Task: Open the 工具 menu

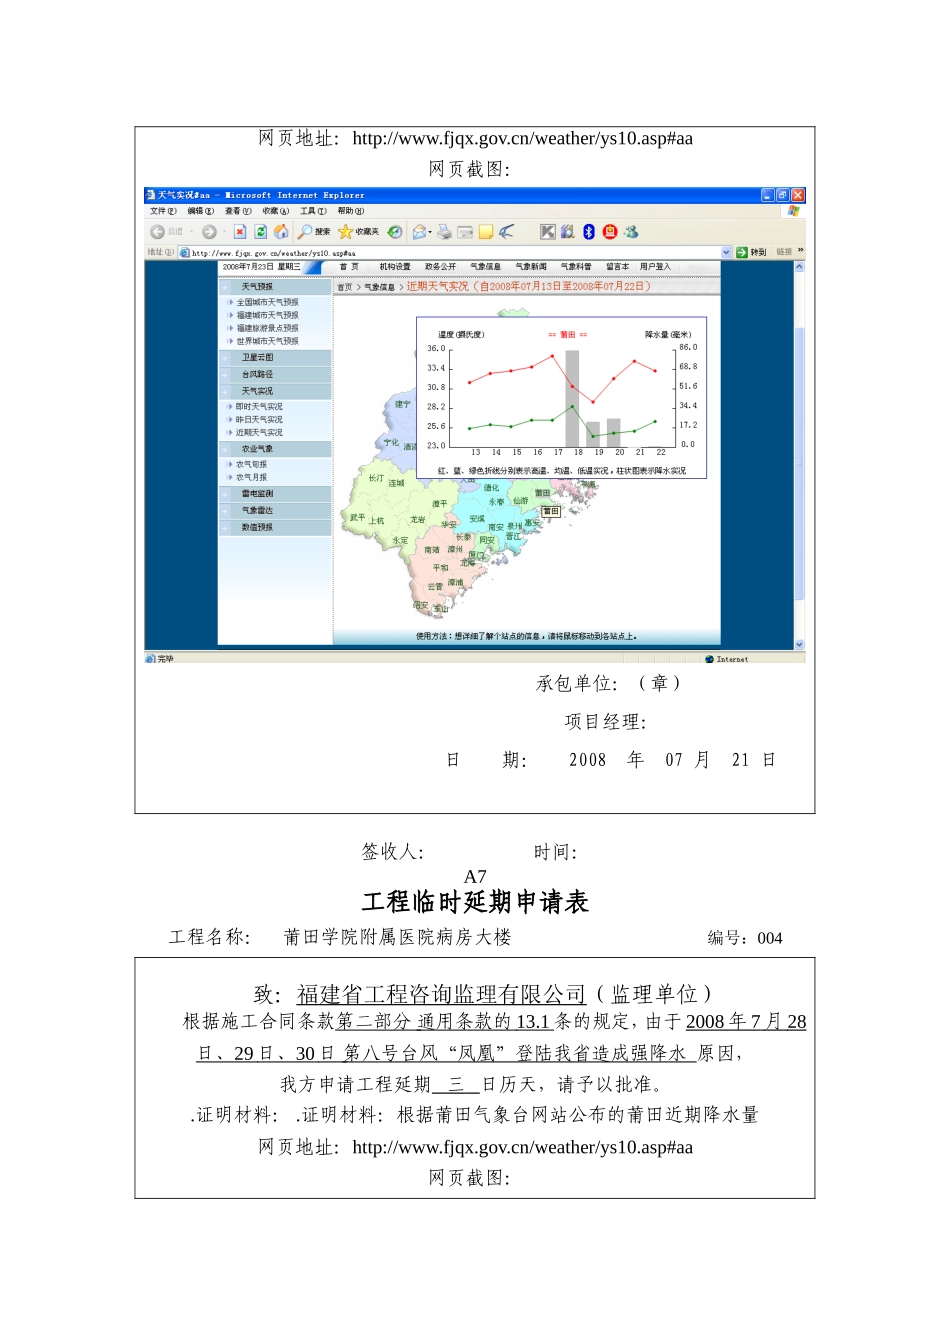Action: 313,211
